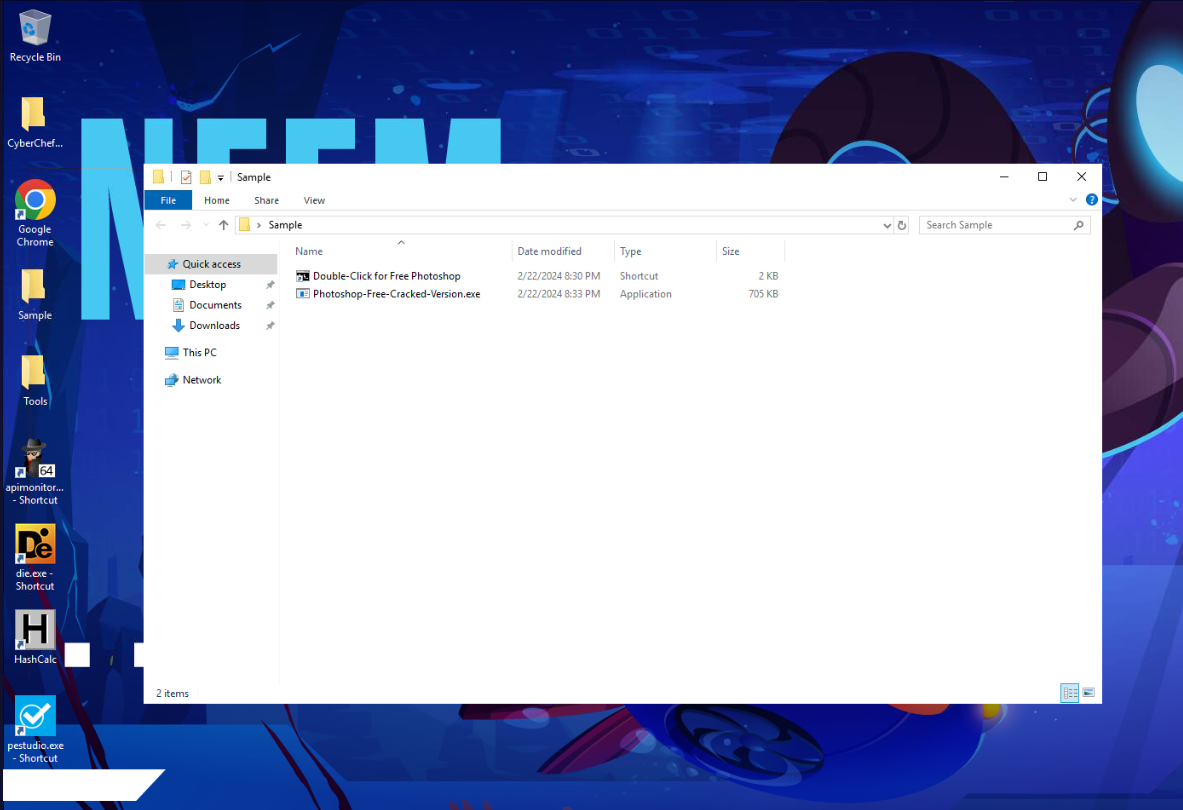Click the 2/22/2024 8:30 PM date cell
1183x810 pixels.
coord(559,276)
